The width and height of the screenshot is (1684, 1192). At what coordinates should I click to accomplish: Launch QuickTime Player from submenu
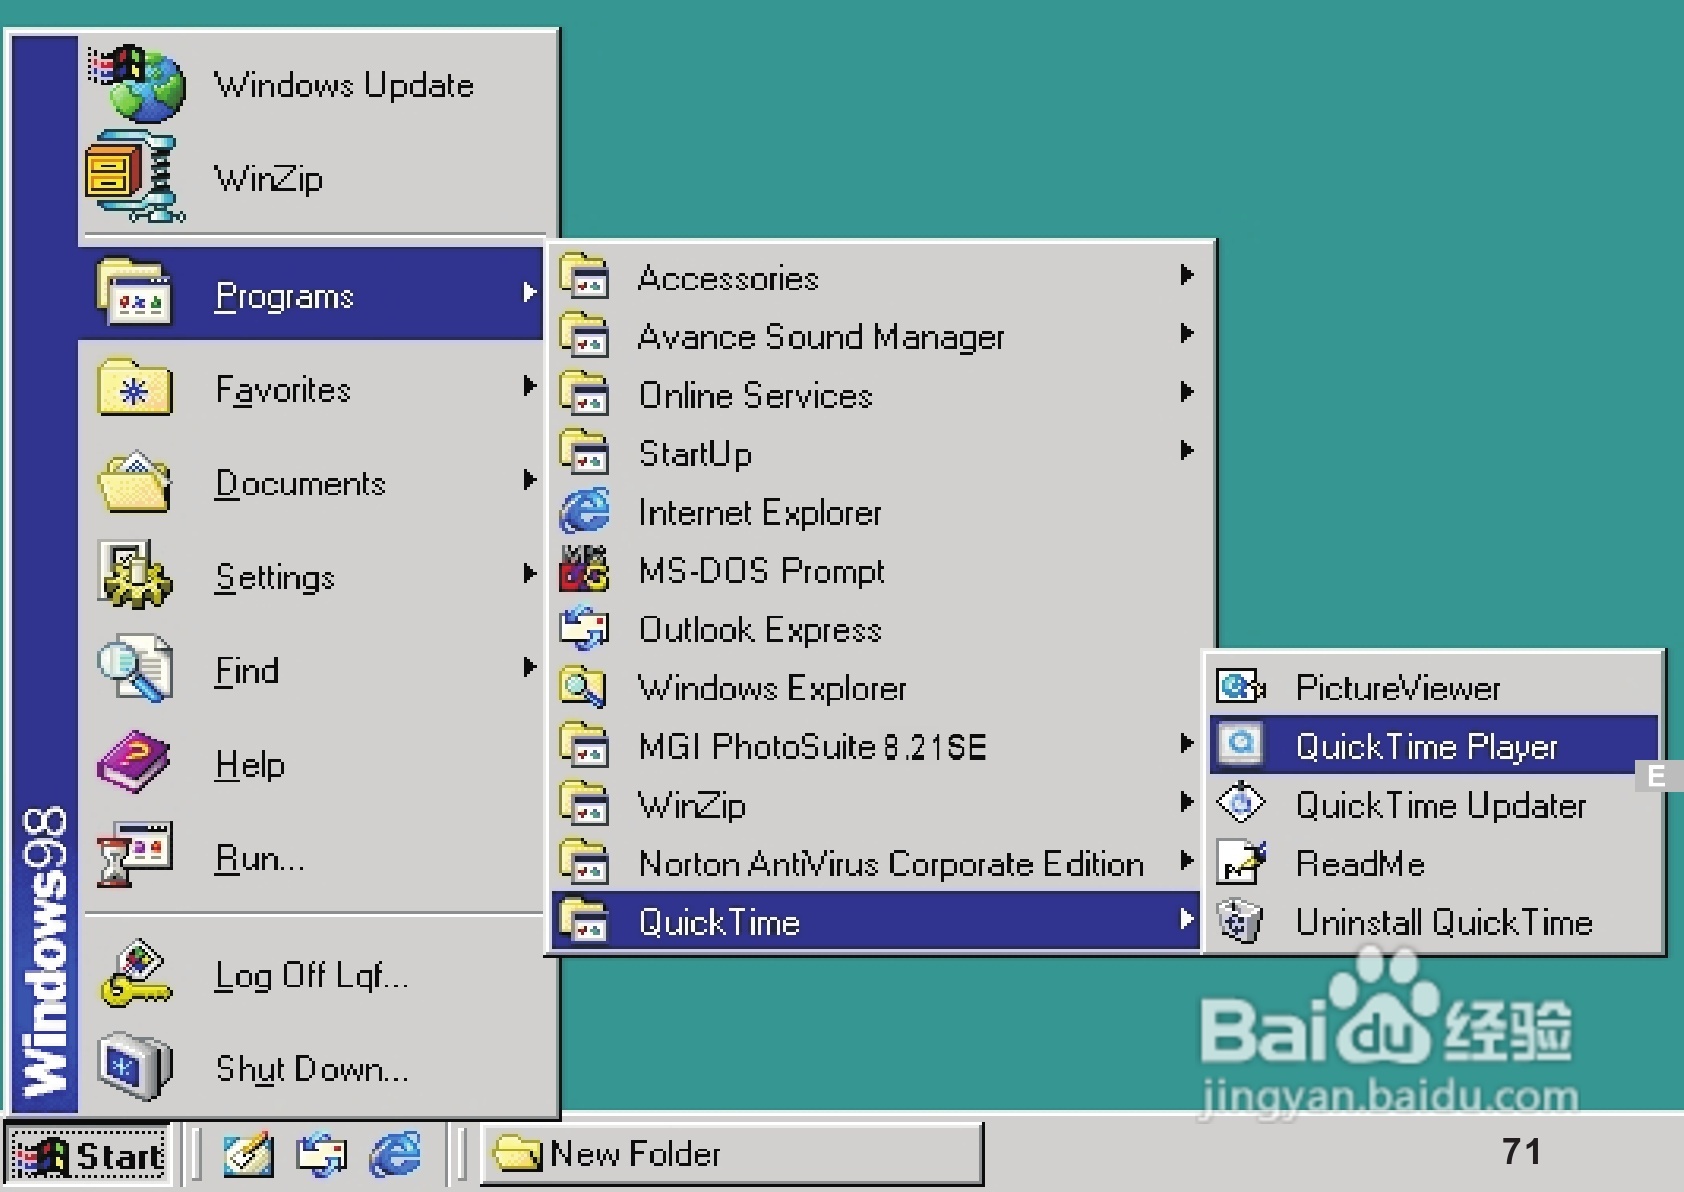[x=1433, y=745]
